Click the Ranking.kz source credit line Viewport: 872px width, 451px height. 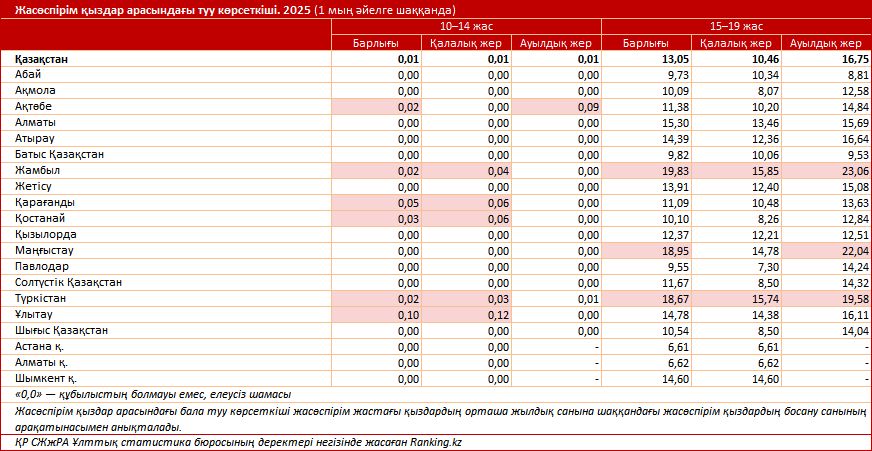[245, 441]
